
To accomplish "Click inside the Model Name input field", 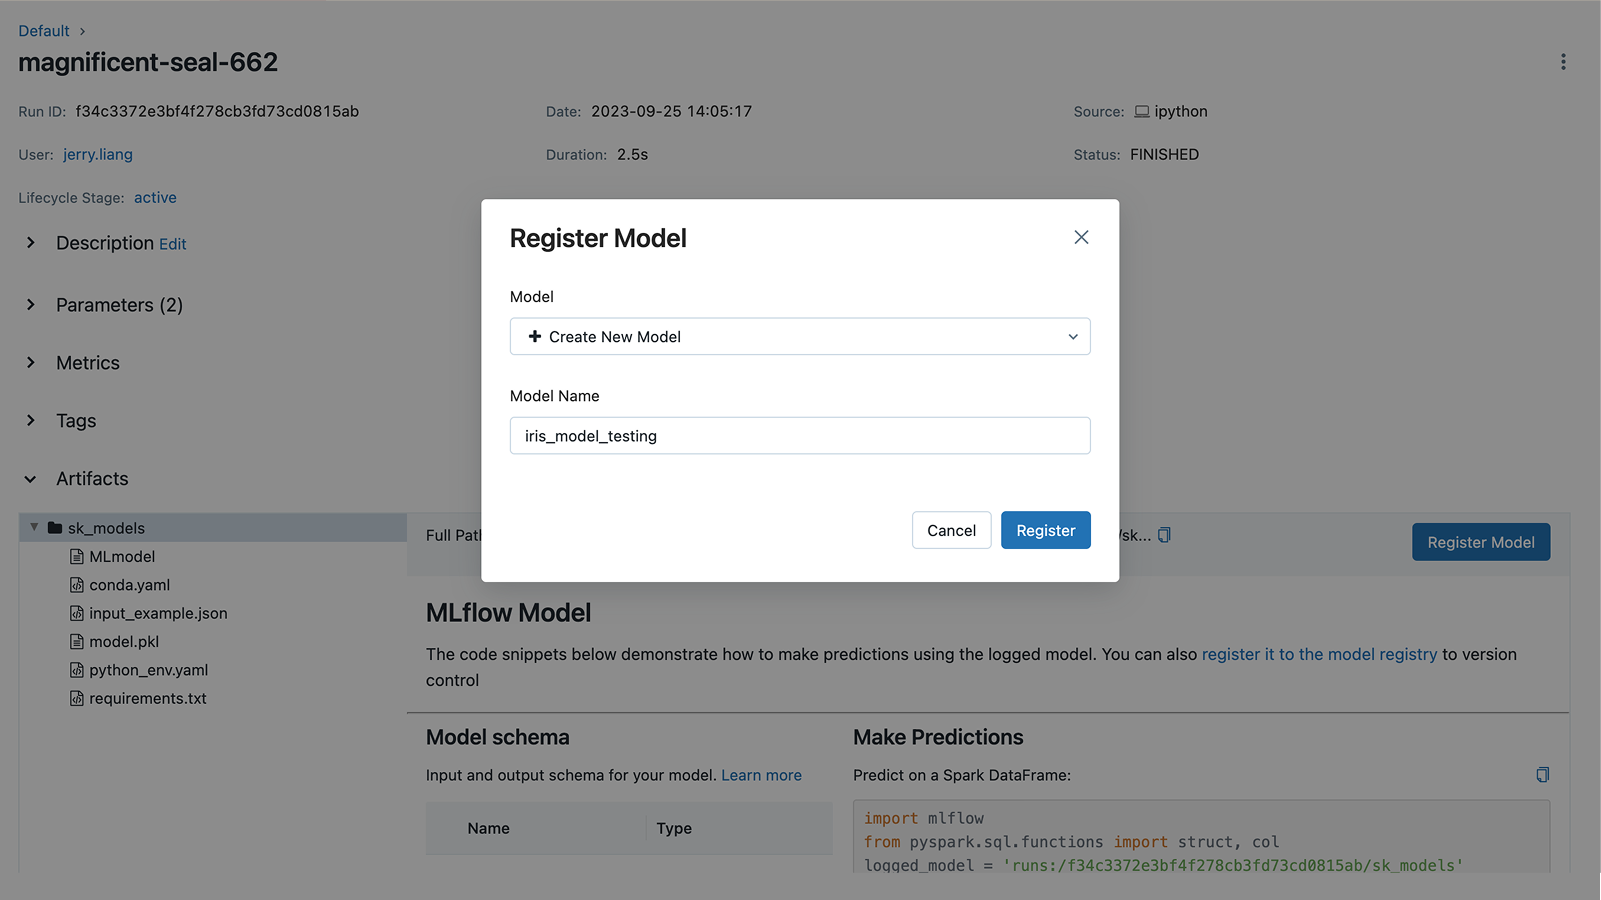I will click(799, 435).
